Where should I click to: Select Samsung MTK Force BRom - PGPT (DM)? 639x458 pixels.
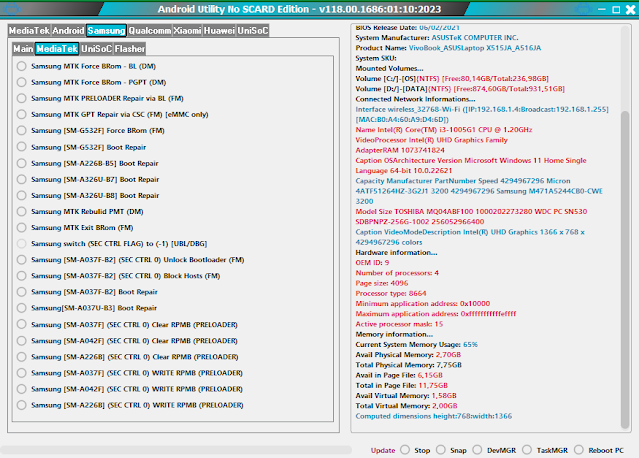[x=22, y=82]
